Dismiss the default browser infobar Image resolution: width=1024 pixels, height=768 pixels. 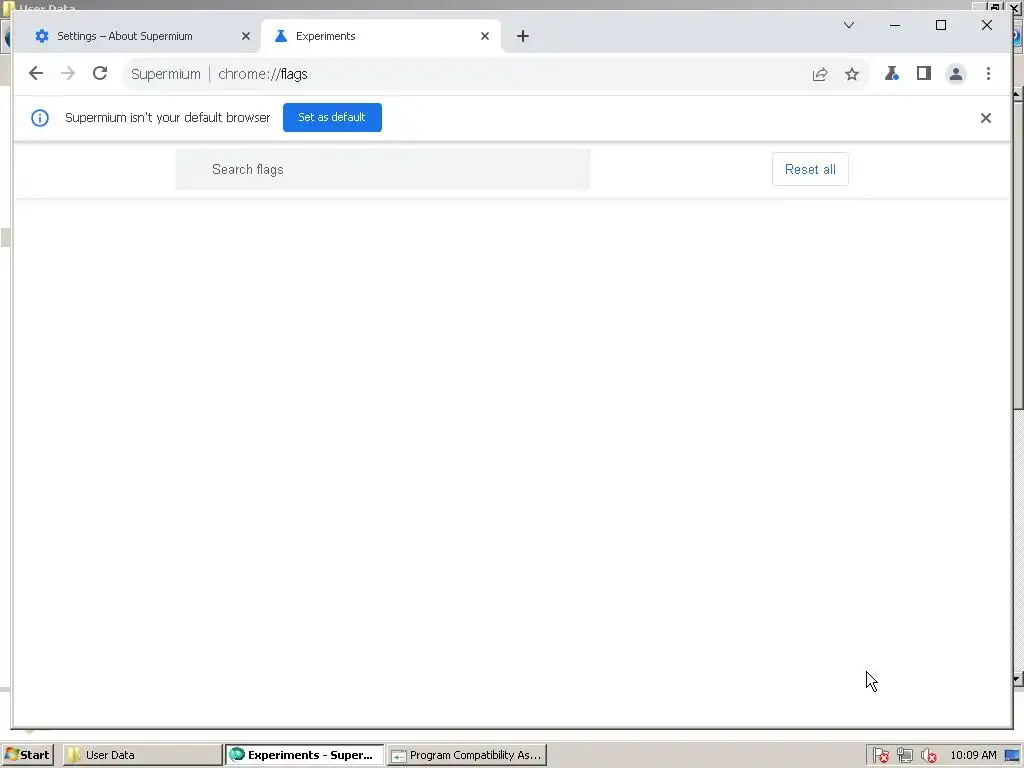point(985,118)
